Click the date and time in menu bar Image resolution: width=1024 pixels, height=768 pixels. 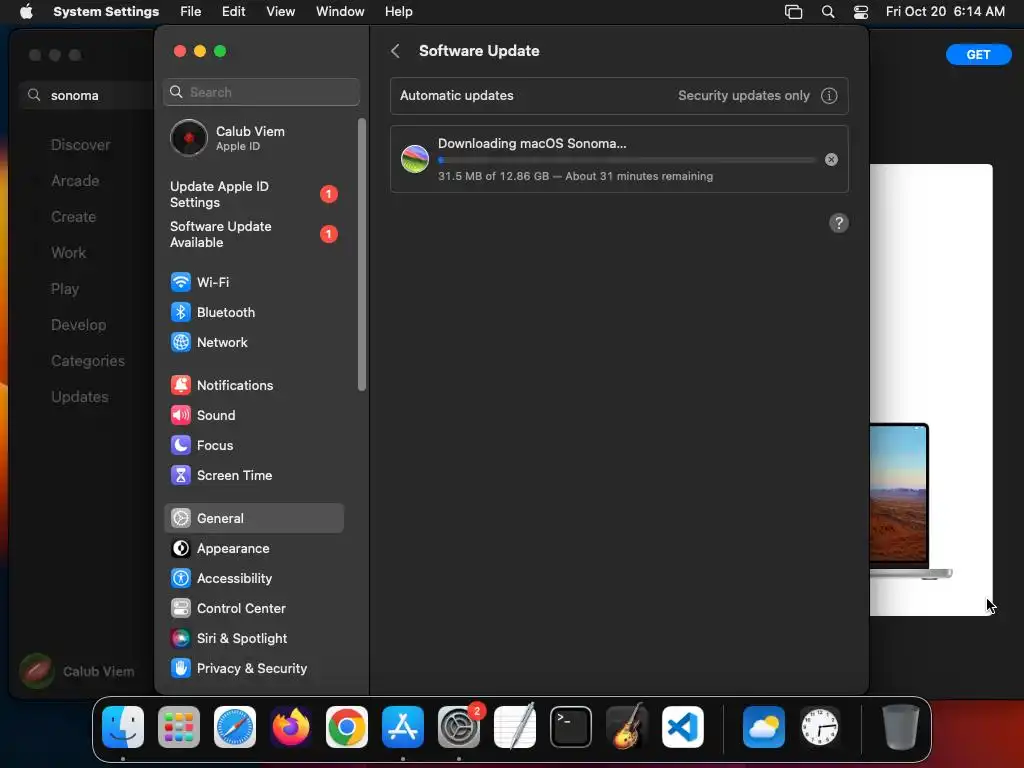tap(945, 12)
